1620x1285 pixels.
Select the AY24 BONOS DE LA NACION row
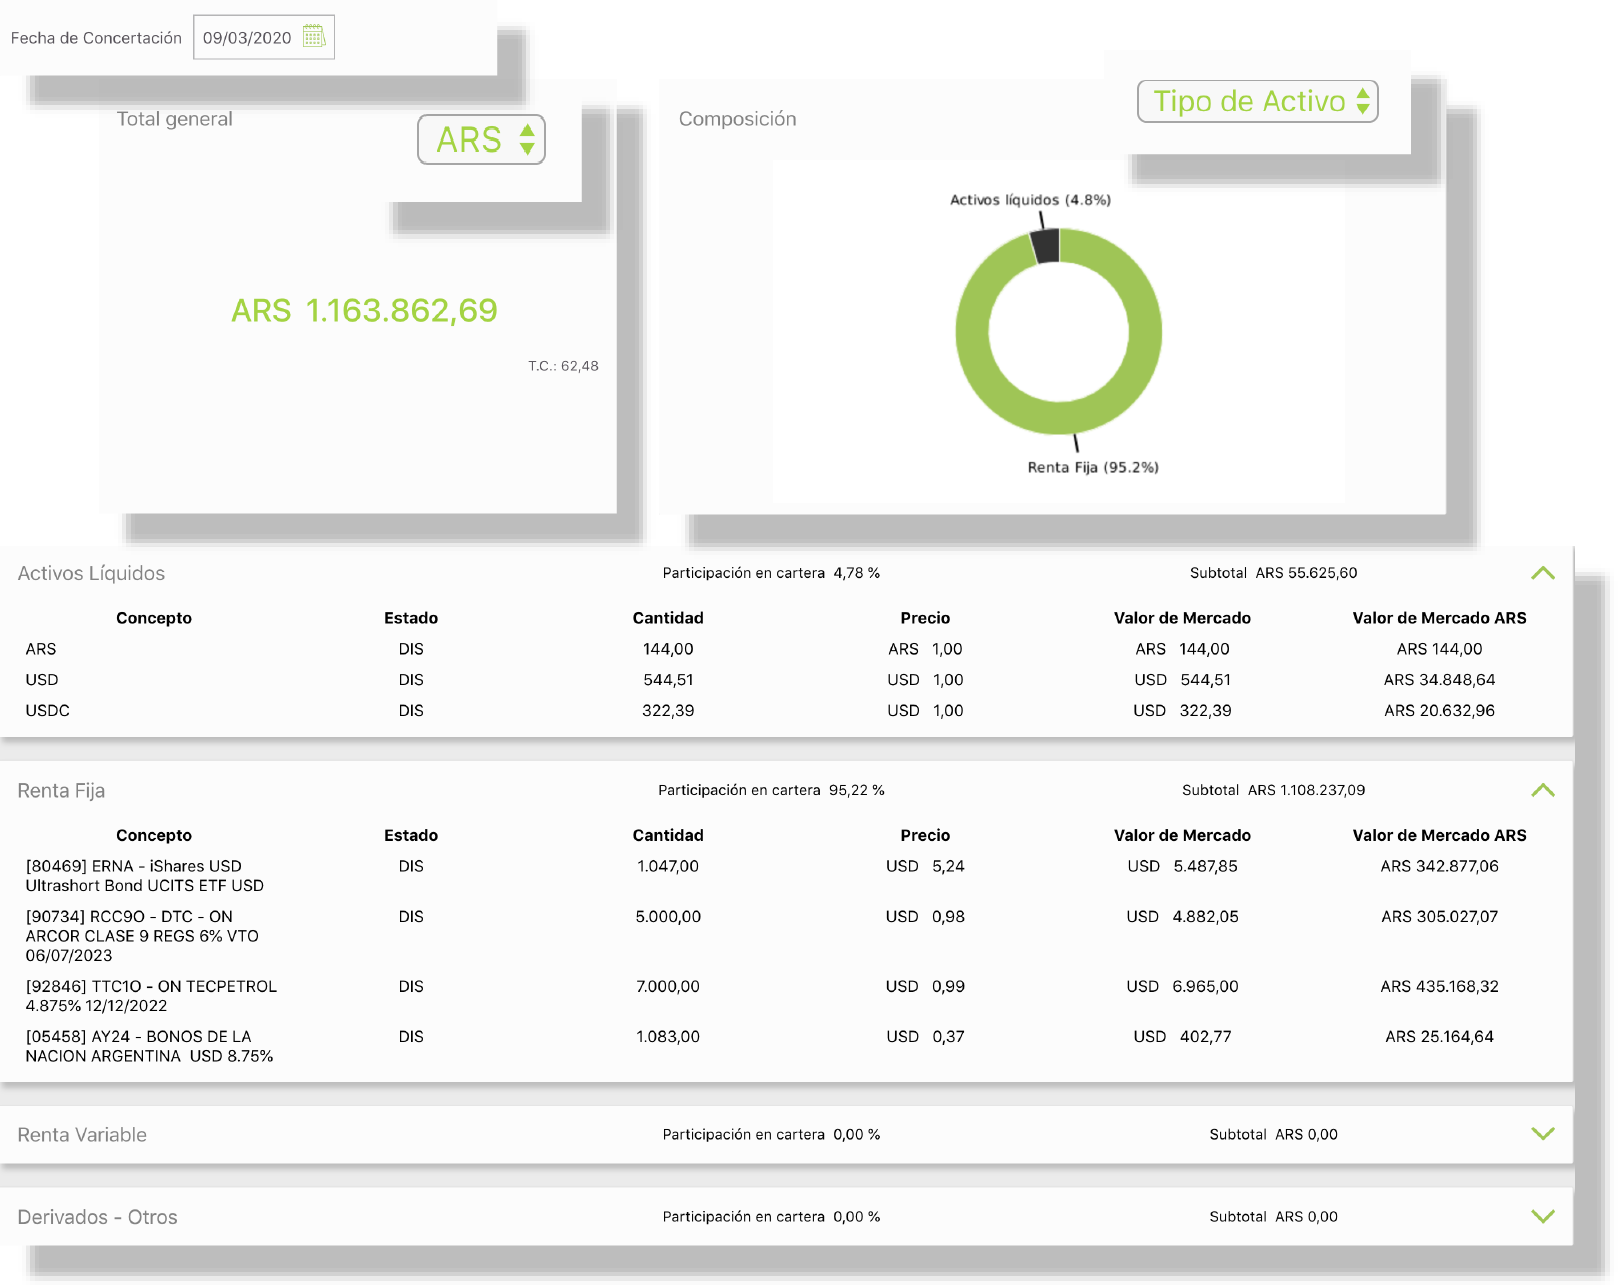(x=786, y=1046)
